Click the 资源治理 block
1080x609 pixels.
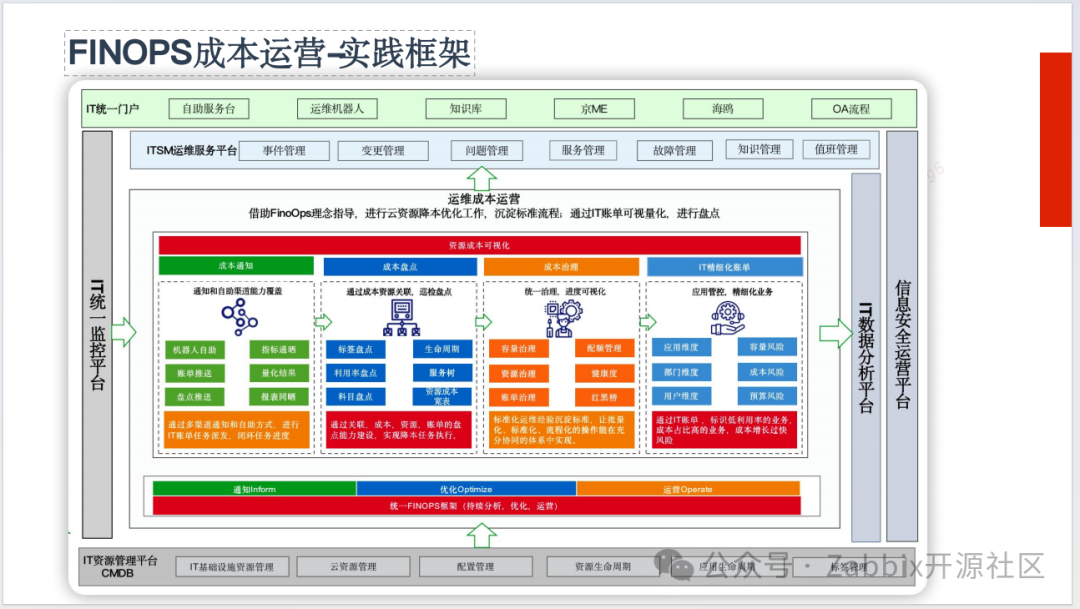tap(519, 373)
